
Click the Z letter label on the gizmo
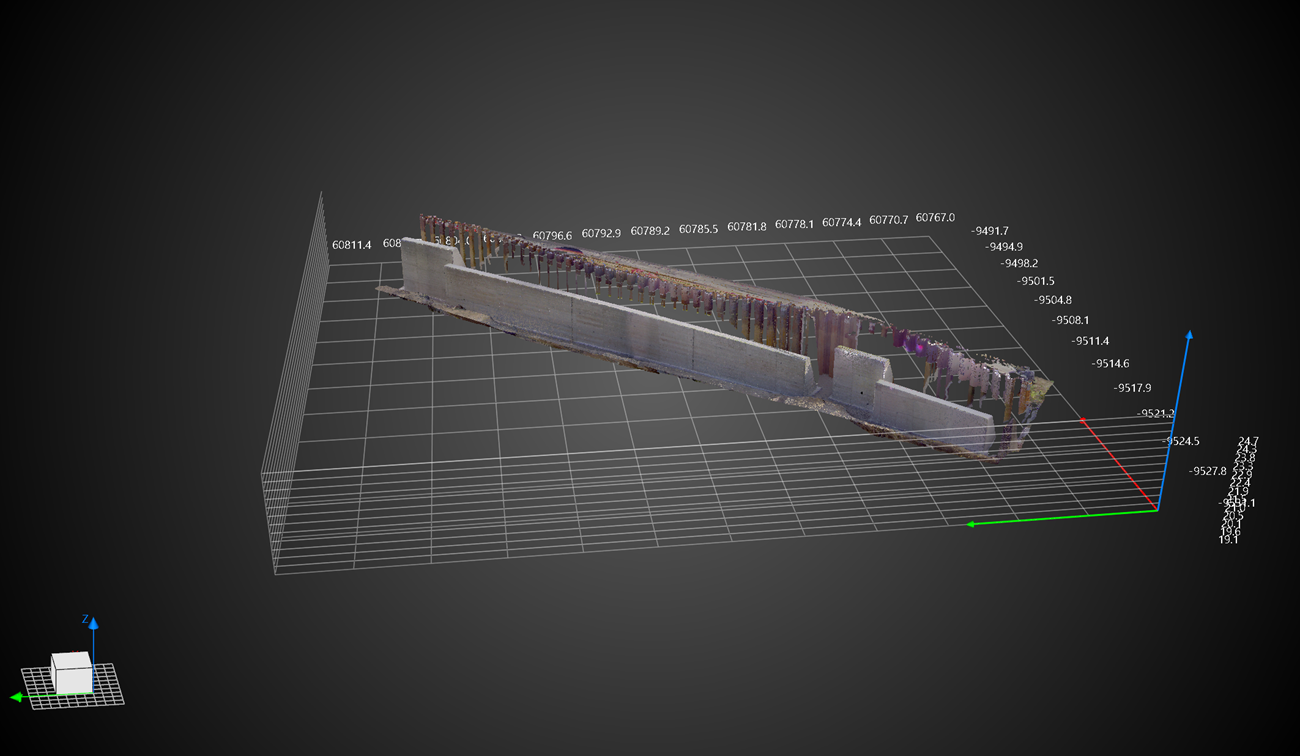[85, 619]
